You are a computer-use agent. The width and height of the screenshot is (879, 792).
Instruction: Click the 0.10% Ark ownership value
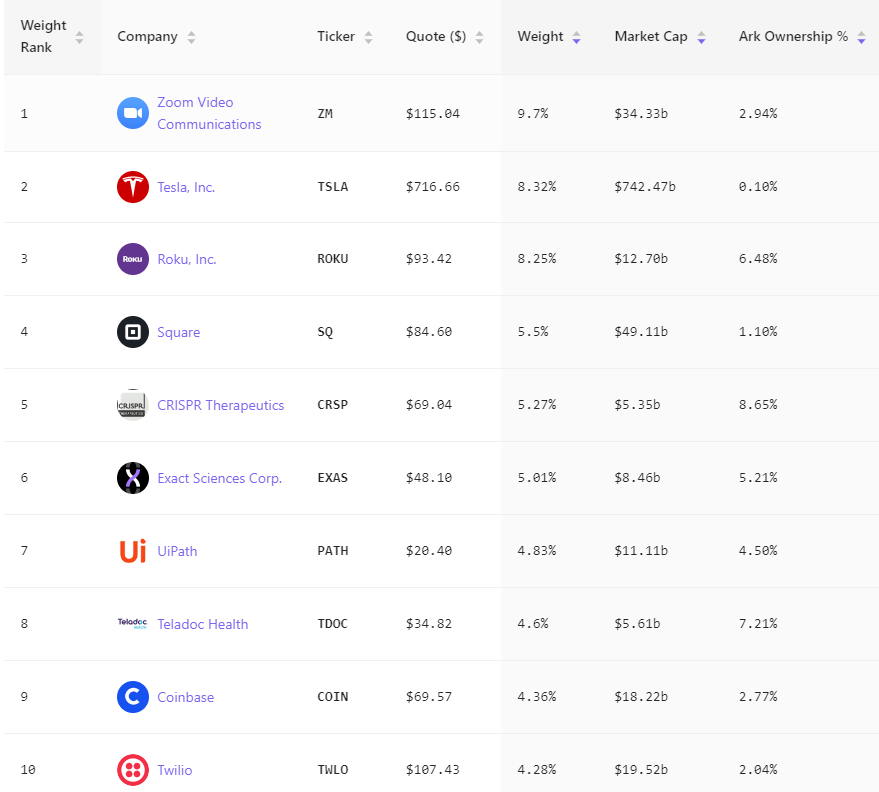coord(758,187)
